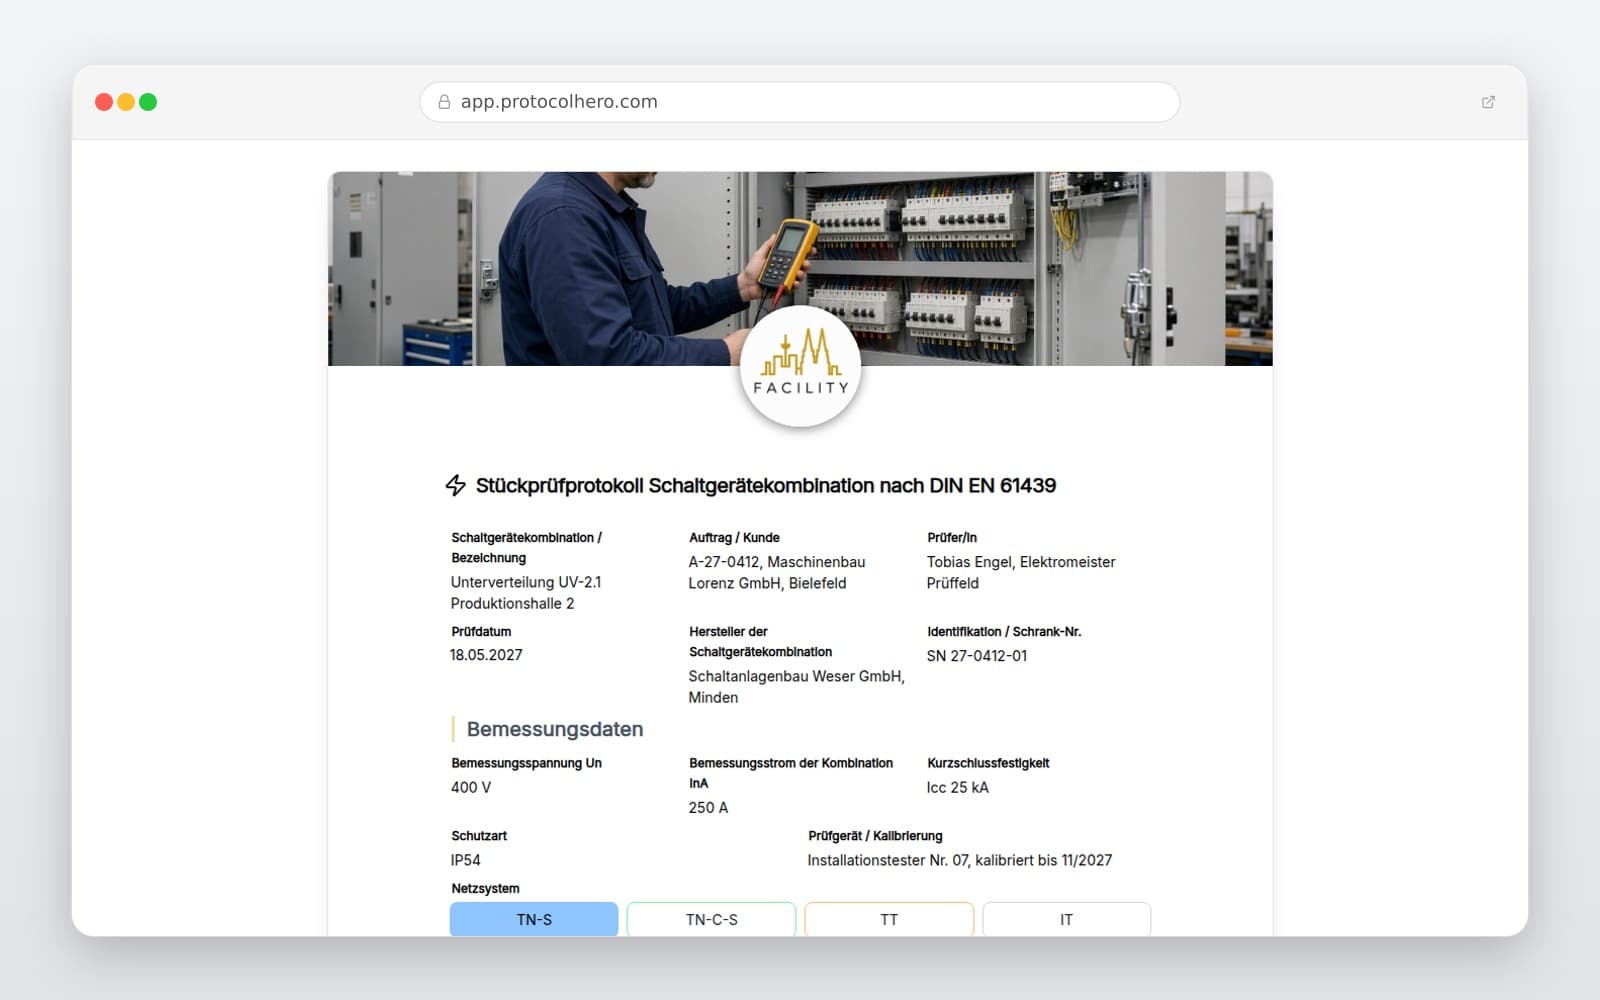1600x1000 pixels.
Task: Click the 'Bemessungsspannung Un' label
Action: pos(526,763)
